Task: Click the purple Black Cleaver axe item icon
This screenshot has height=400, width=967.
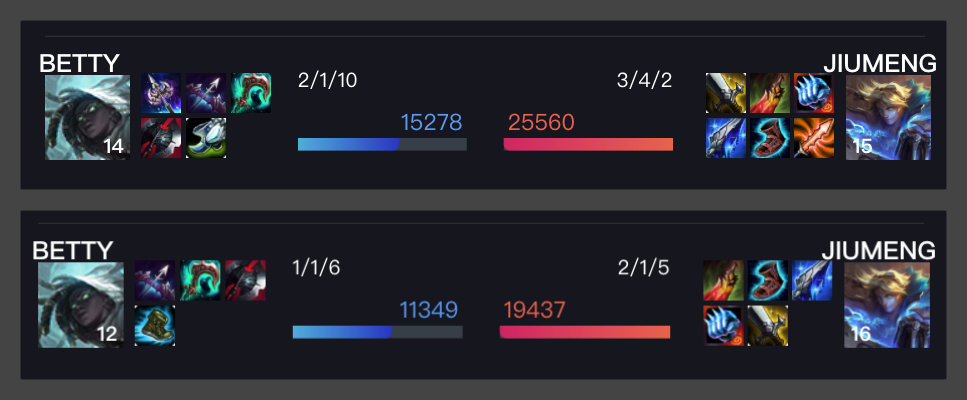Action: pos(161,93)
